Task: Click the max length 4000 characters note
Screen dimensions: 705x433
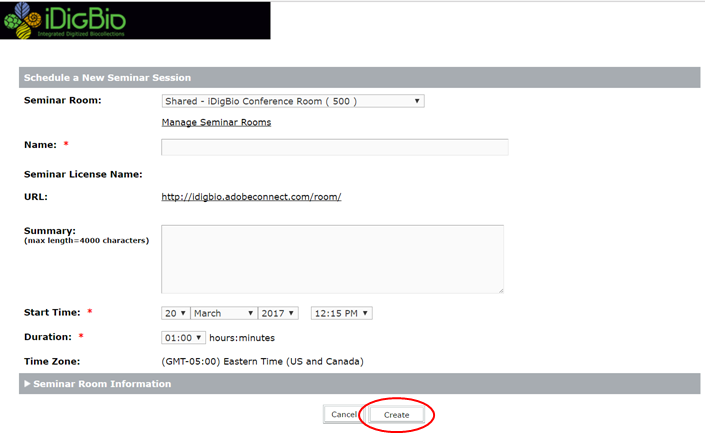Action: click(x=86, y=241)
